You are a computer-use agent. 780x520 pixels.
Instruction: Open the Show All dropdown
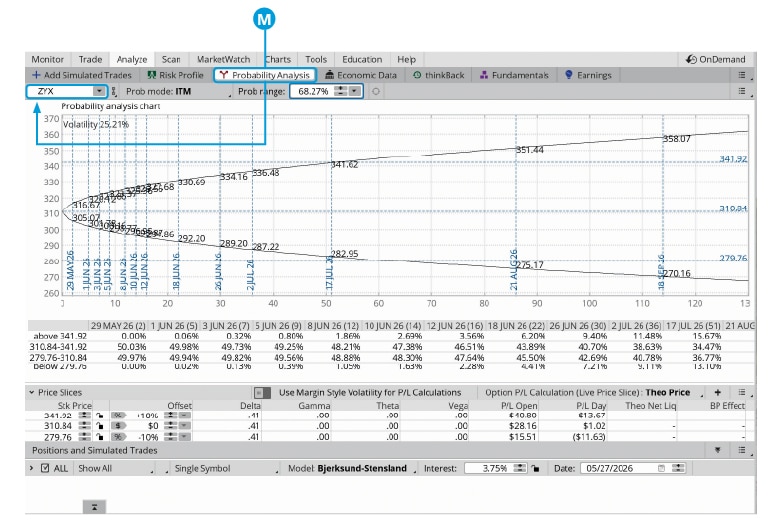pos(115,469)
